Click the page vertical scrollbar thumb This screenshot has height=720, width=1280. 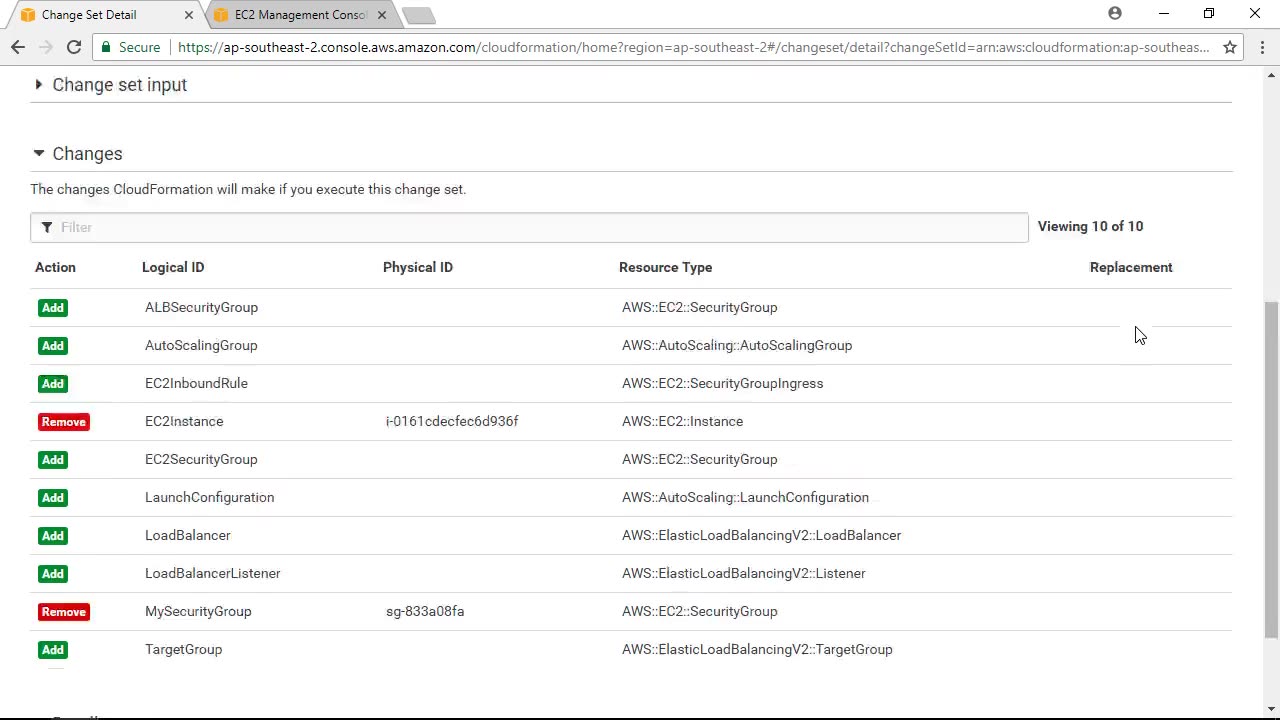click(x=1272, y=468)
